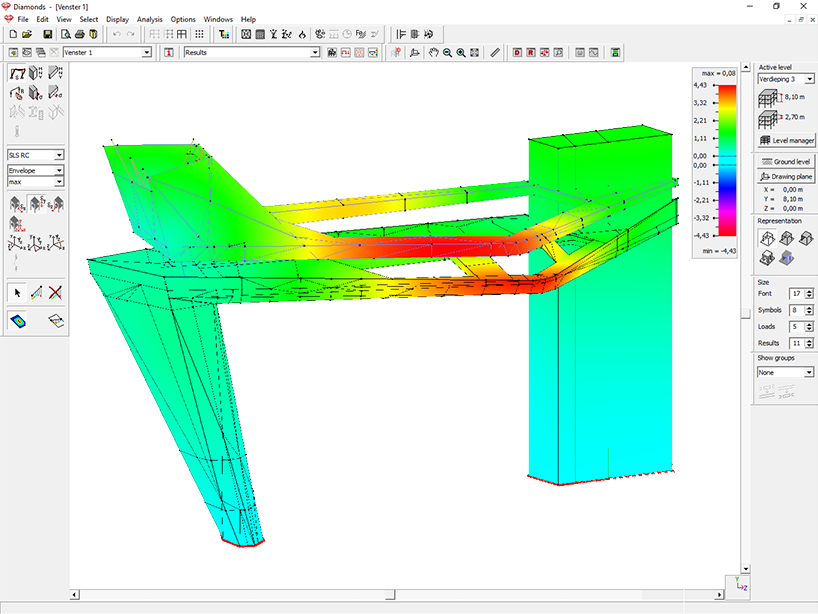Screen dimensions: 818x614
Task: Open the Verdieping 3 active level dropdown
Action: pos(807,78)
